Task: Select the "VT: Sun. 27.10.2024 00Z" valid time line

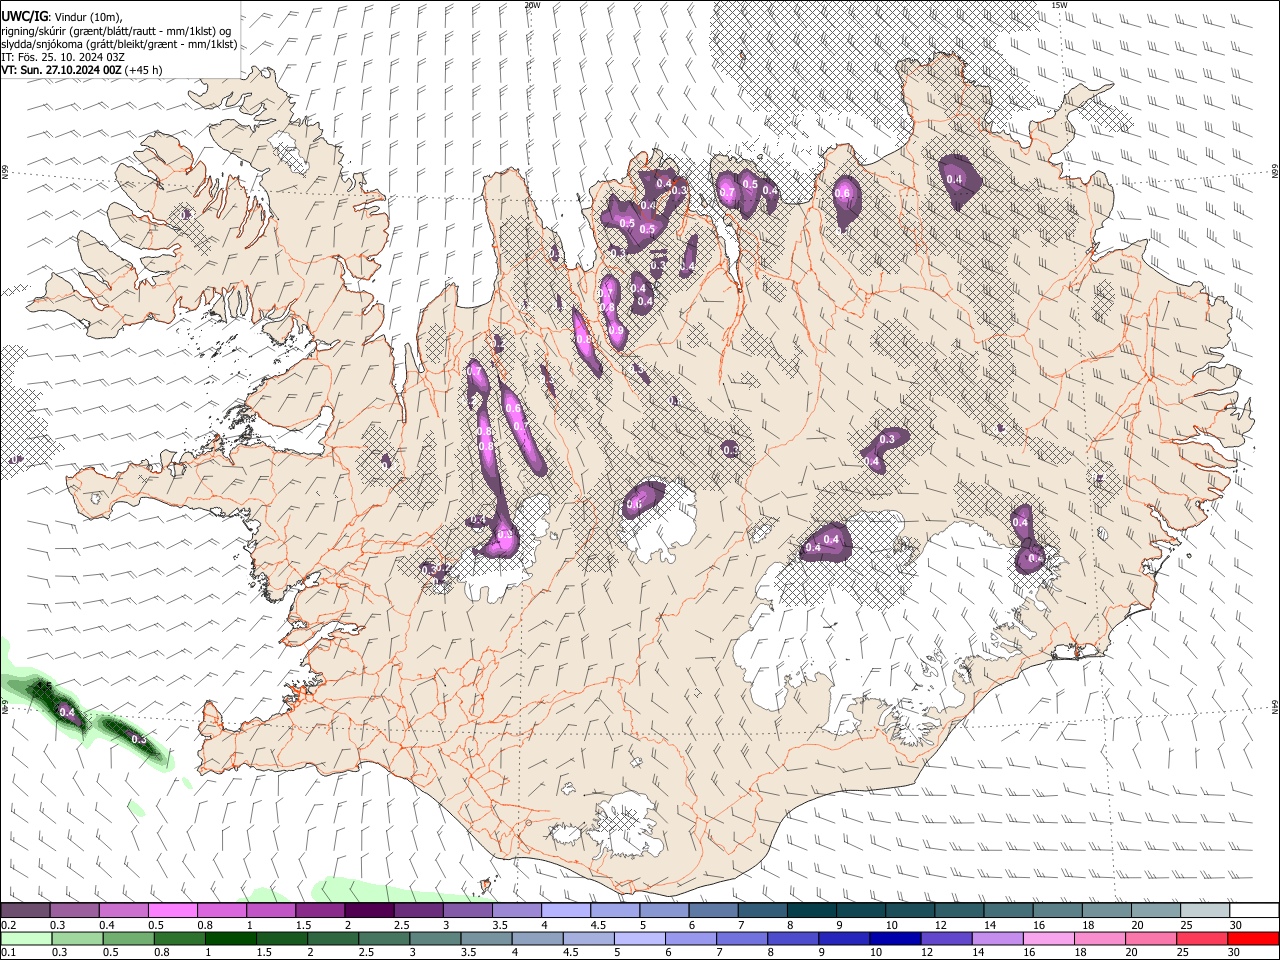Action: coord(61,70)
